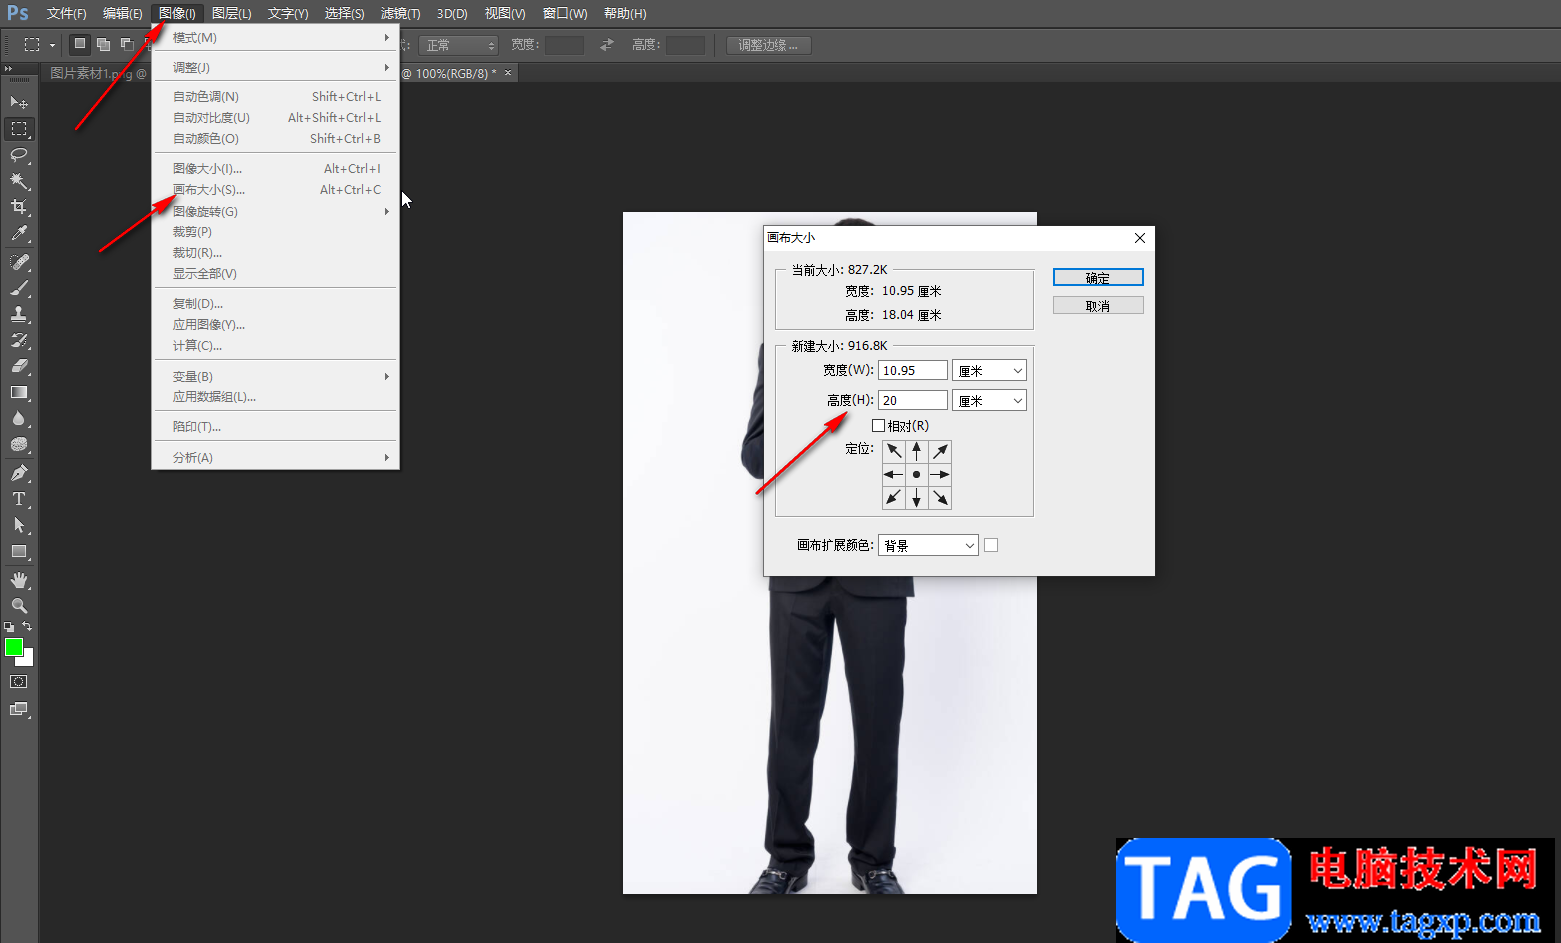
Task: Click the canvas extension color swatch
Action: point(991,546)
